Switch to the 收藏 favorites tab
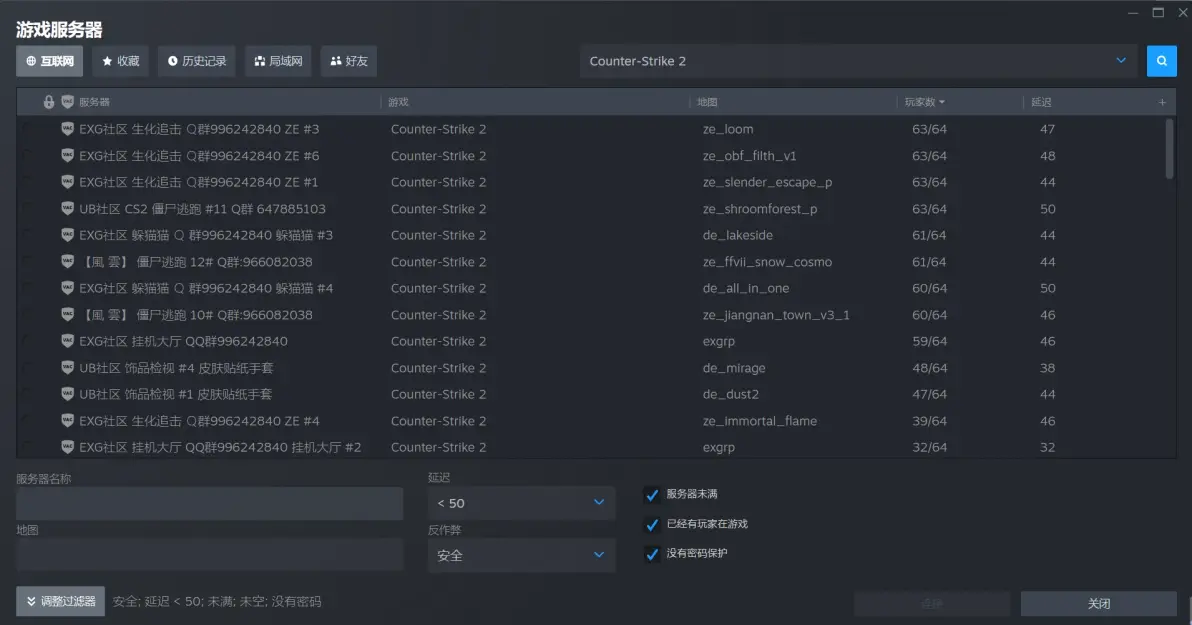1192x625 pixels. [x=121, y=61]
